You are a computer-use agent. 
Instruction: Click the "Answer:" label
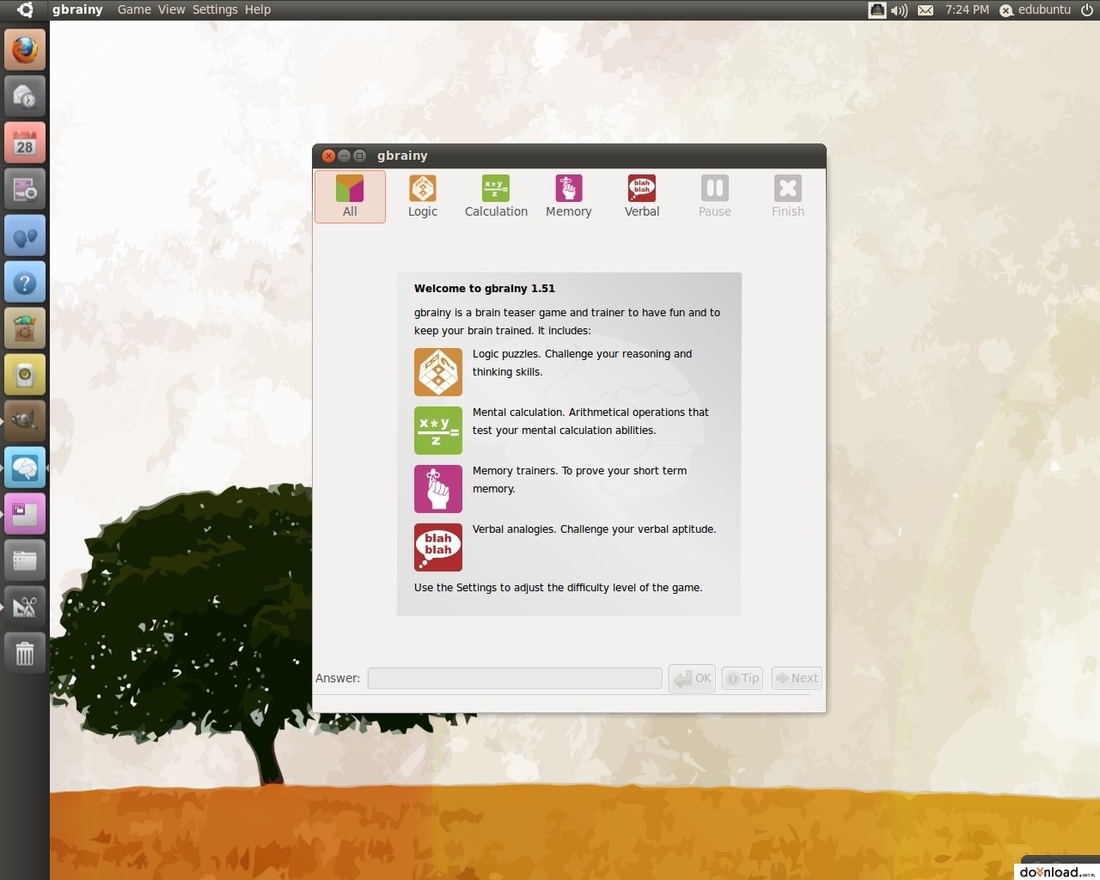tap(337, 678)
